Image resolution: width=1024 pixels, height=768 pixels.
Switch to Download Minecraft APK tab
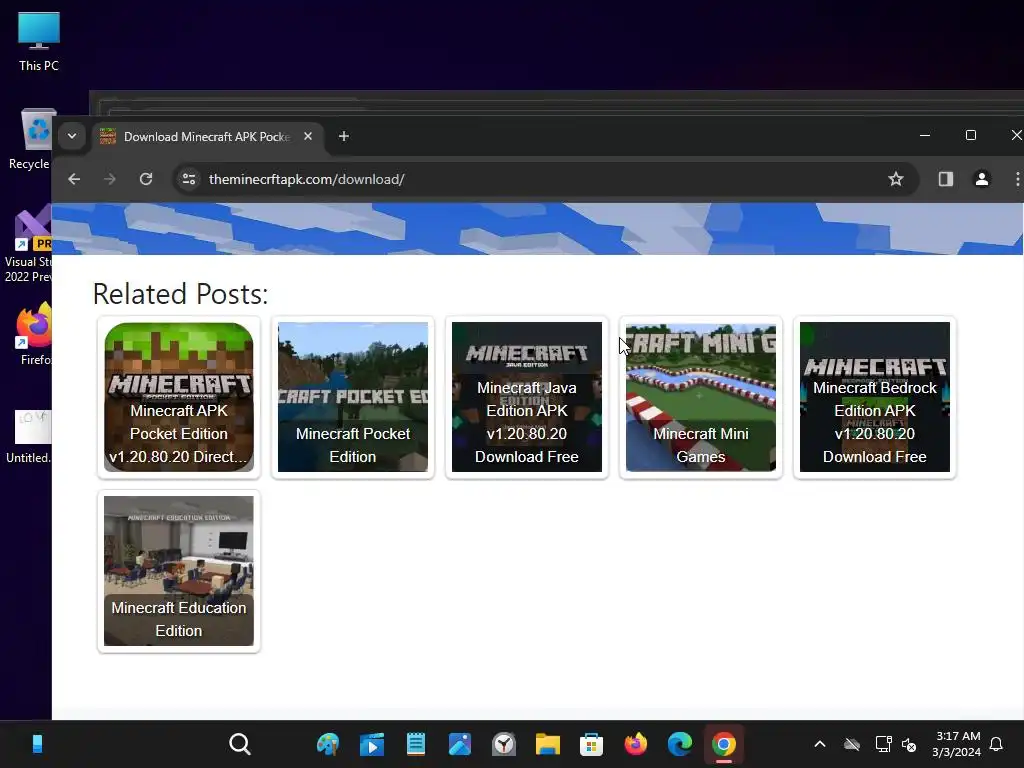206,136
